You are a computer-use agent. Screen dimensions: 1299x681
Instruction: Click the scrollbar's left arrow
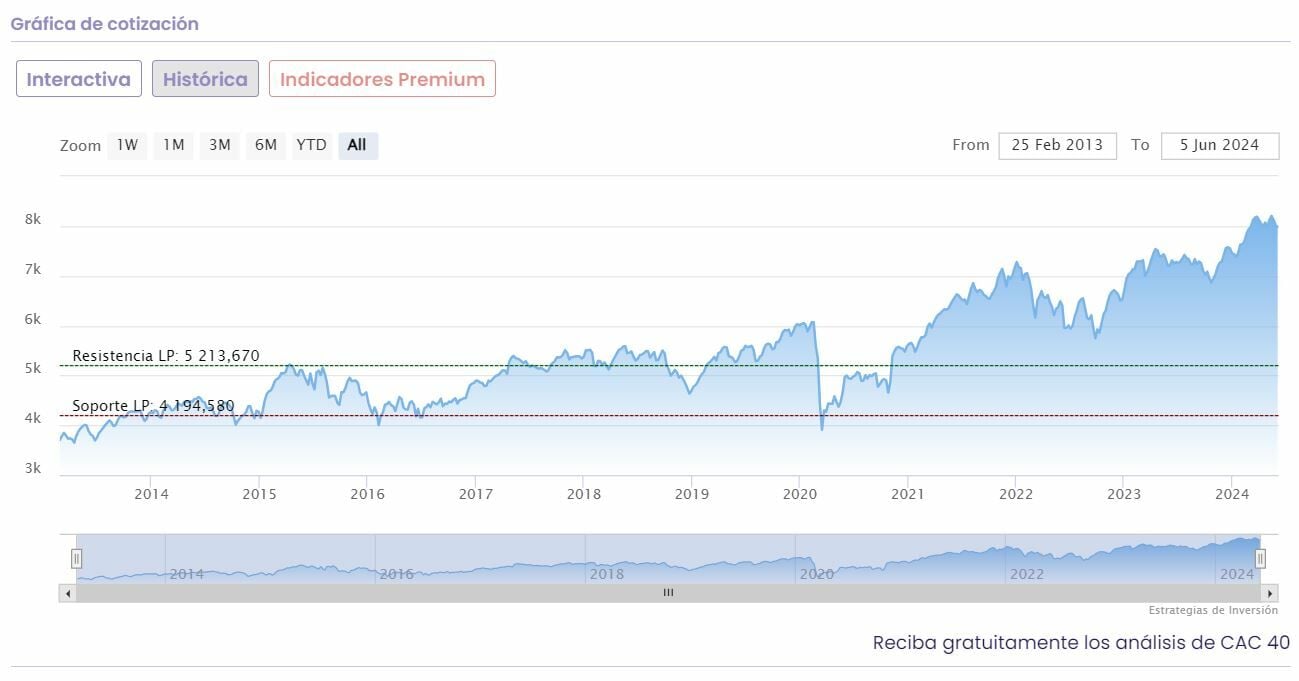point(68,593)
